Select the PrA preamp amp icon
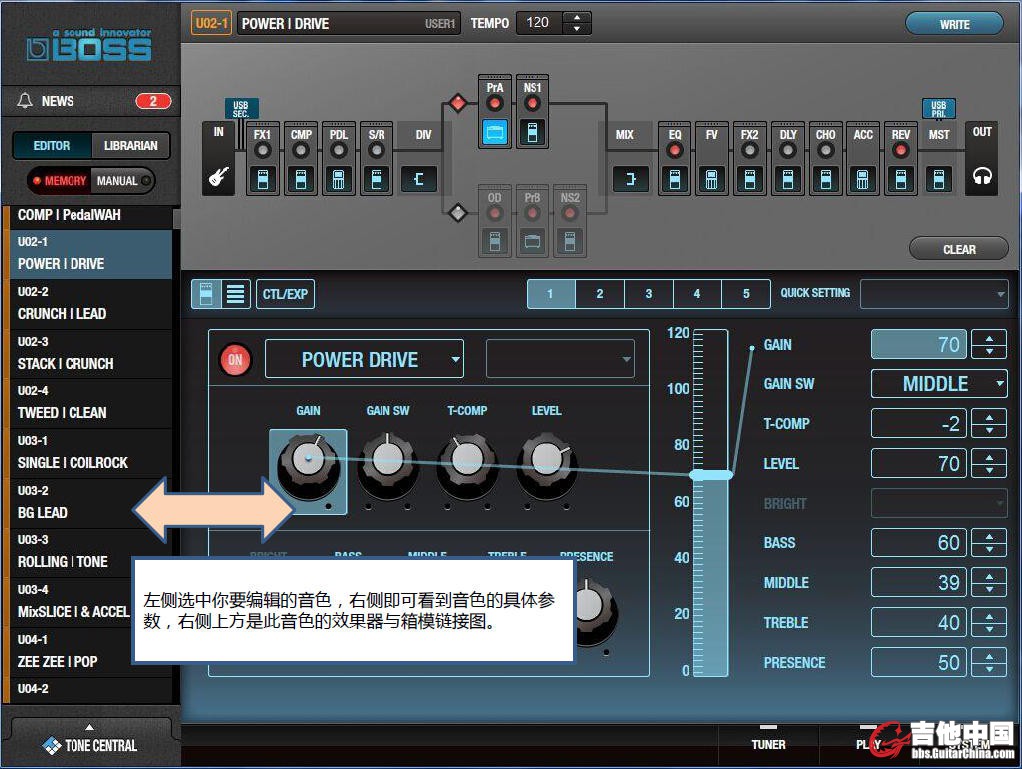Image resolution: width=1022 pixels, height=769 pixels. pos(495,132)
